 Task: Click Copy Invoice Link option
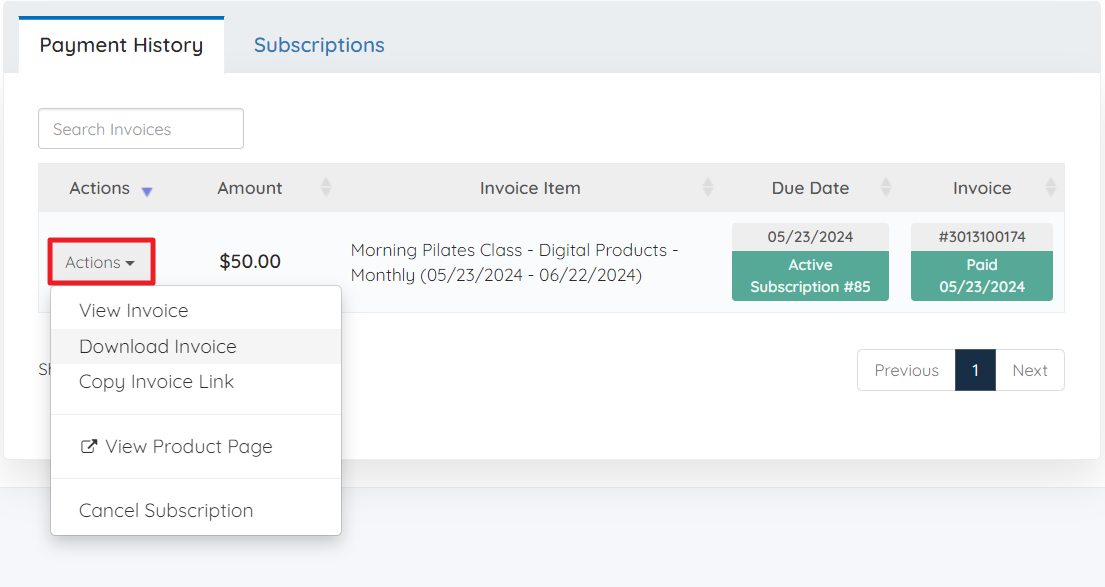[x=156, y=382]
